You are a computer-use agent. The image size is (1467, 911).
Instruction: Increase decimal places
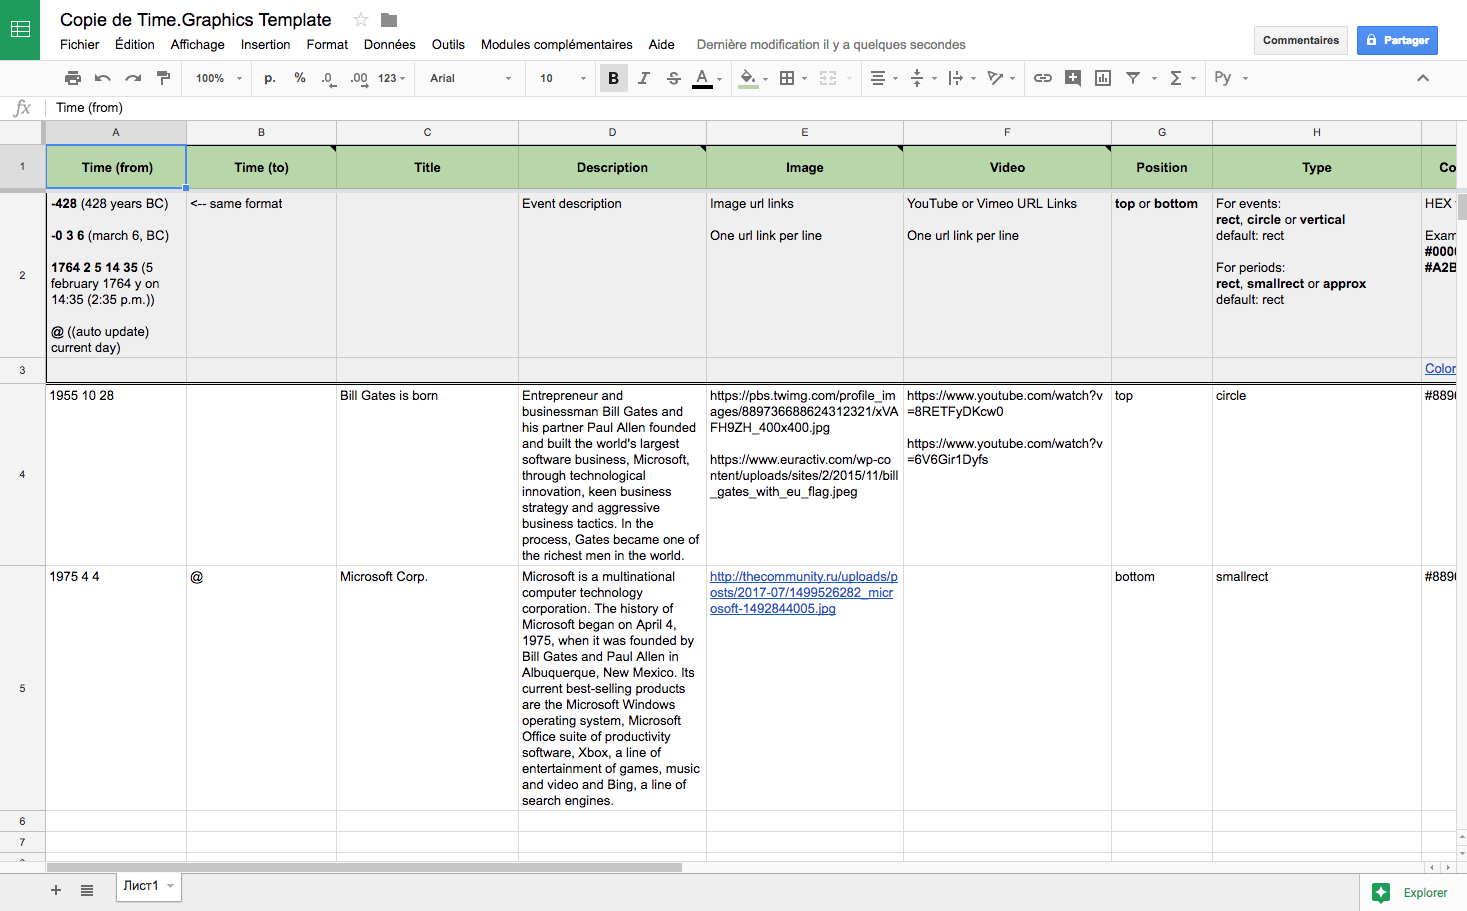359,78
